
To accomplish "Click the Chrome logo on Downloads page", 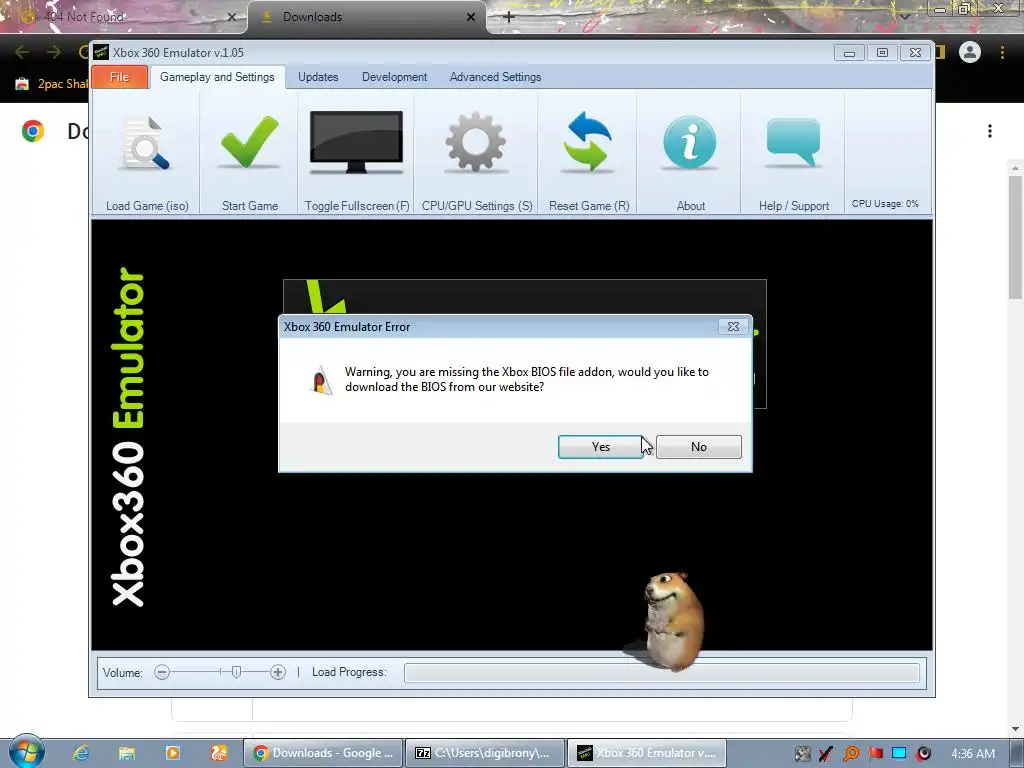I will click(x=33, y=131).
